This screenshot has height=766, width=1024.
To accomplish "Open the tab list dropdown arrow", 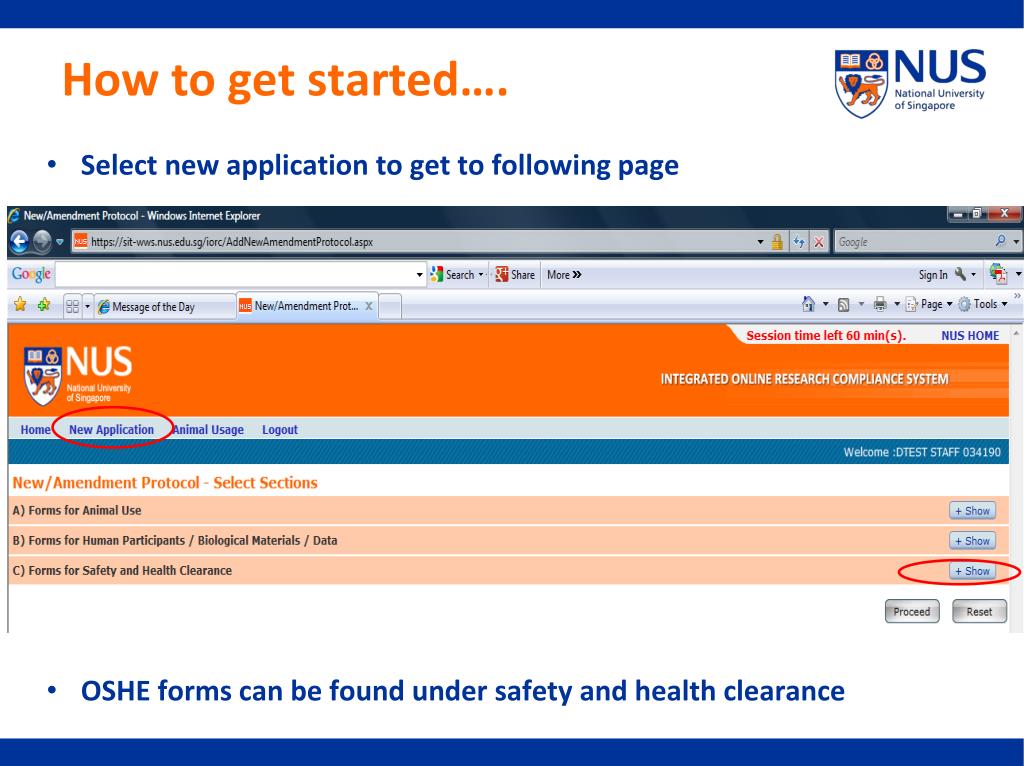I will (88, 306).
